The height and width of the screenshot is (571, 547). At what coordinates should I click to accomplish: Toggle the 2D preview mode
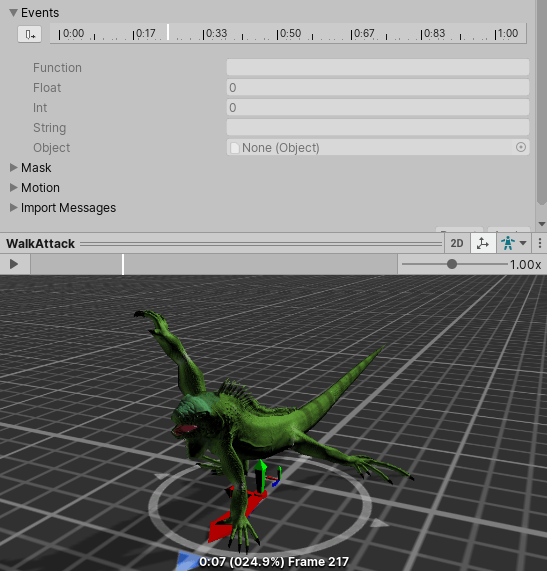457,243
